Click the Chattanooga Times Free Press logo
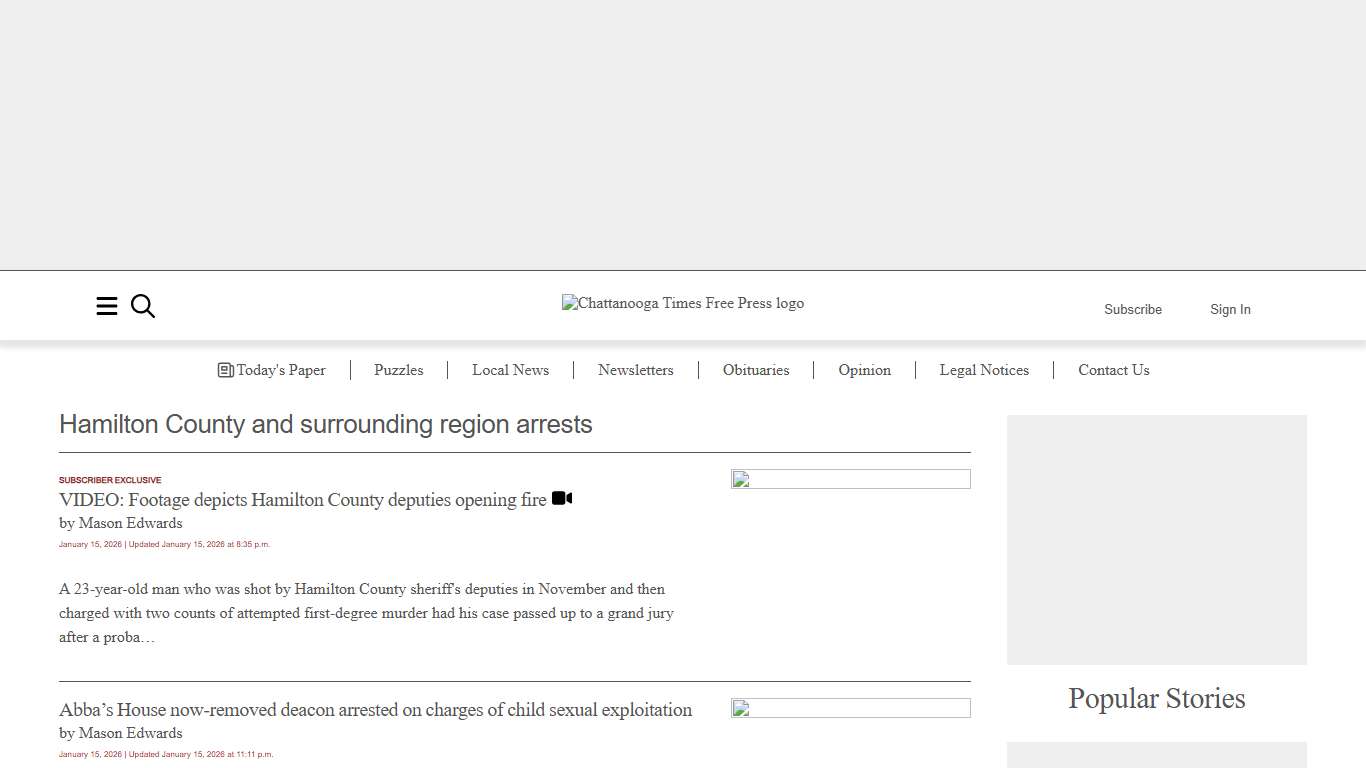The width and height of the screenshot is (1366, 768). click(x=683, y=303)
